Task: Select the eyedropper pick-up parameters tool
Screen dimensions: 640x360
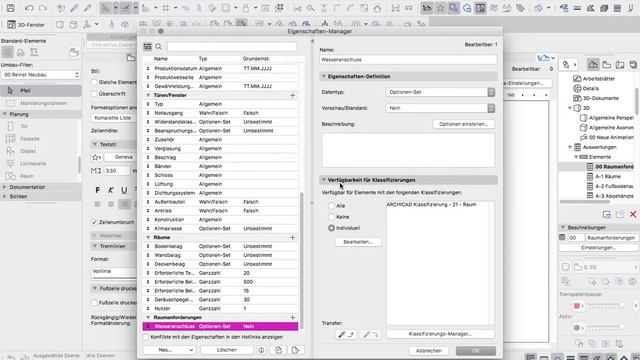Action: (74, 8)
